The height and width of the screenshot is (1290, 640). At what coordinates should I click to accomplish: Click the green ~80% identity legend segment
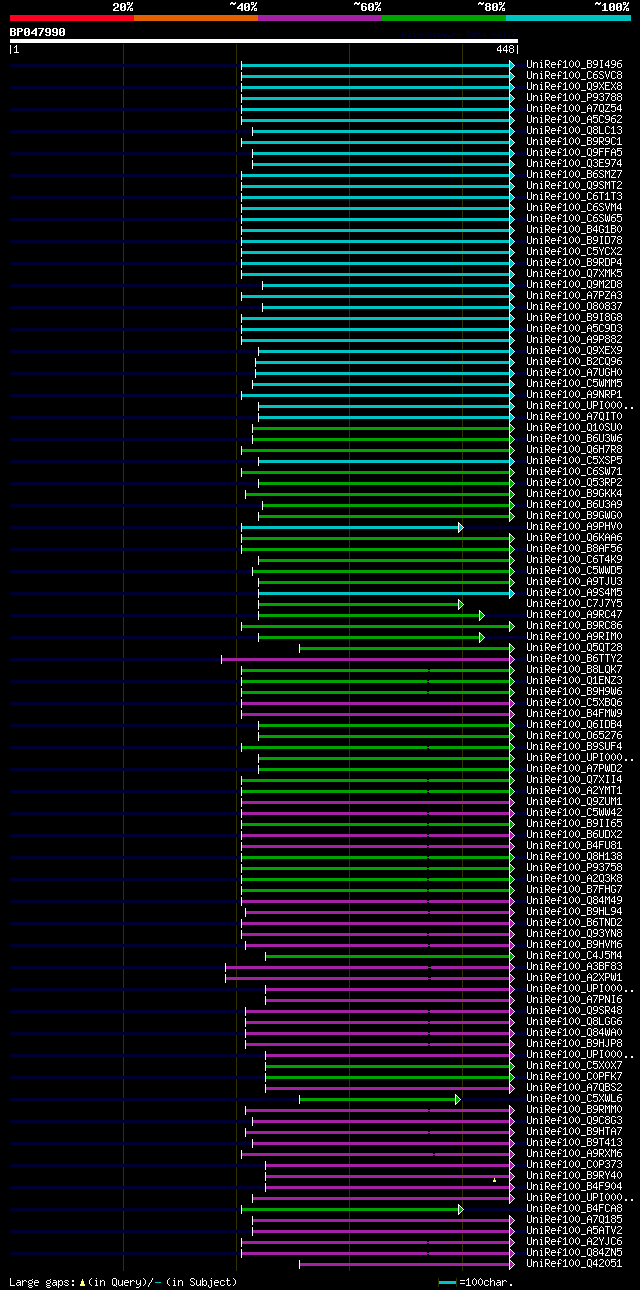point(443,17)
